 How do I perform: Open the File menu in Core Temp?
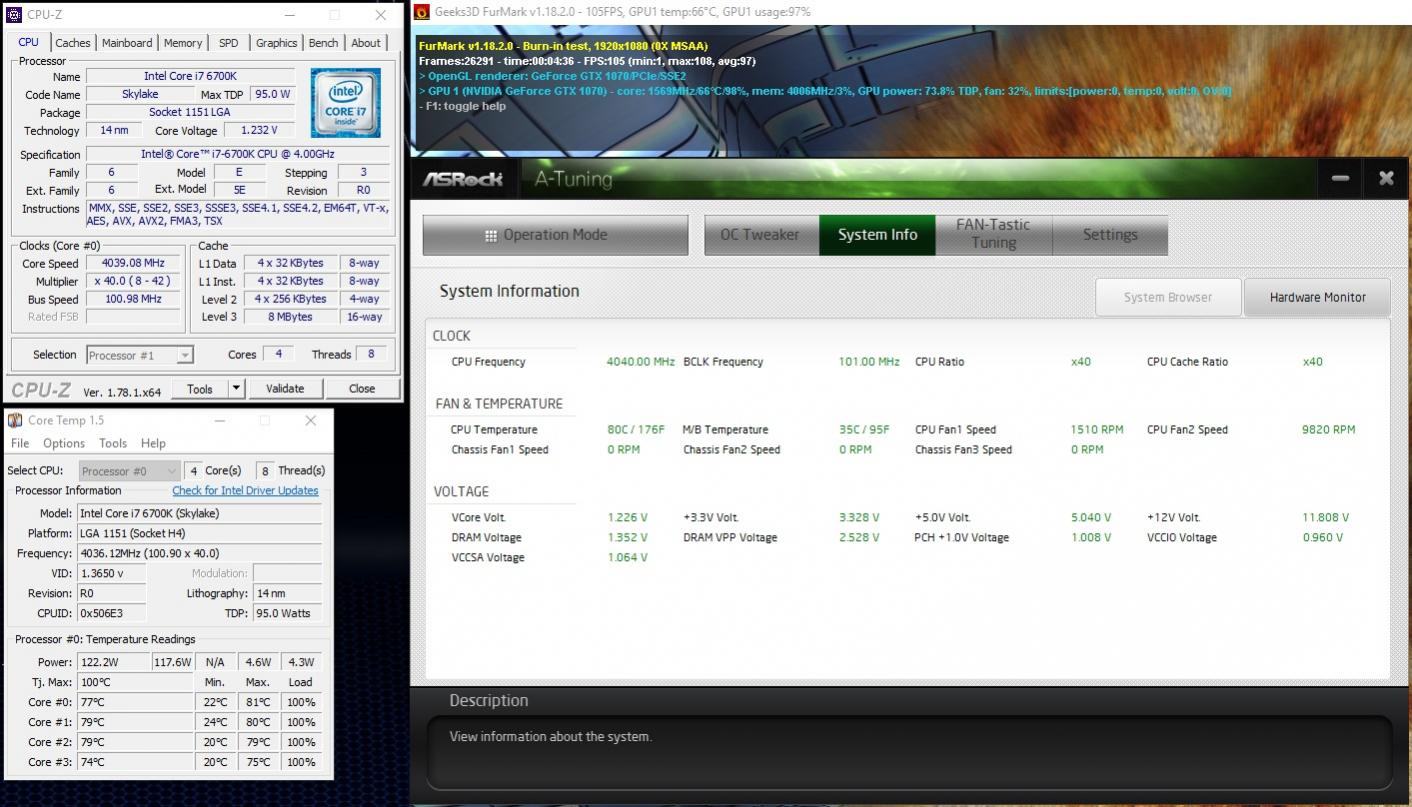(x=20, y=443)
